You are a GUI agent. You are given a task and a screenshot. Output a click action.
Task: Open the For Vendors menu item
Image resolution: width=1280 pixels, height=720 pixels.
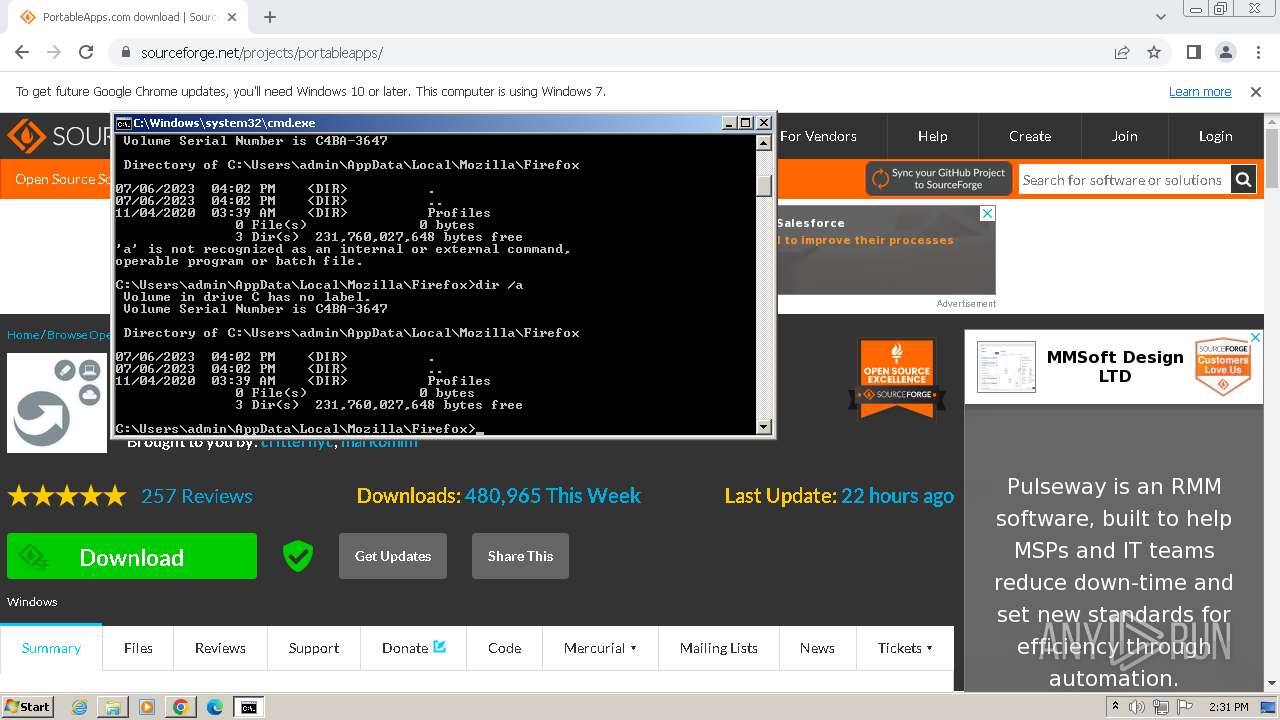[818, 136]
